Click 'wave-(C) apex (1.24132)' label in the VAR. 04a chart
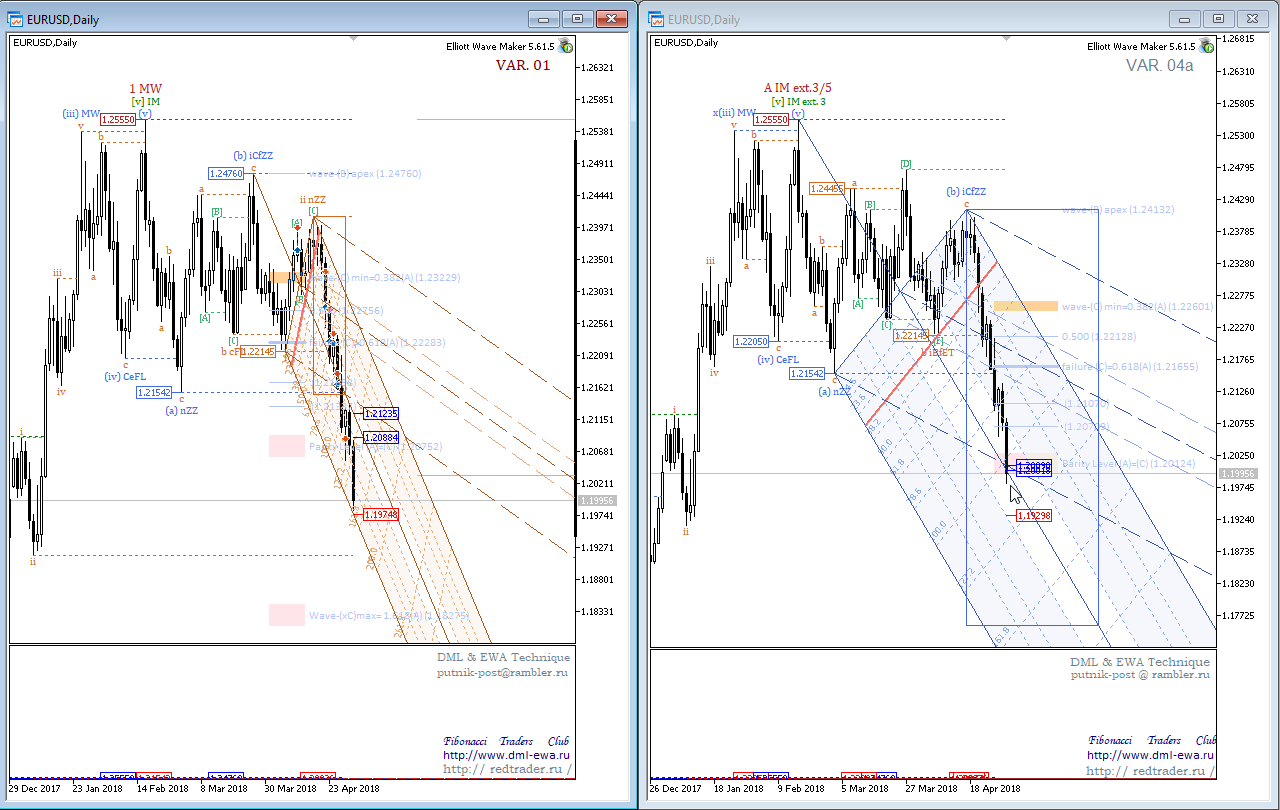 pyautogui.click(x=1118, y=210)
